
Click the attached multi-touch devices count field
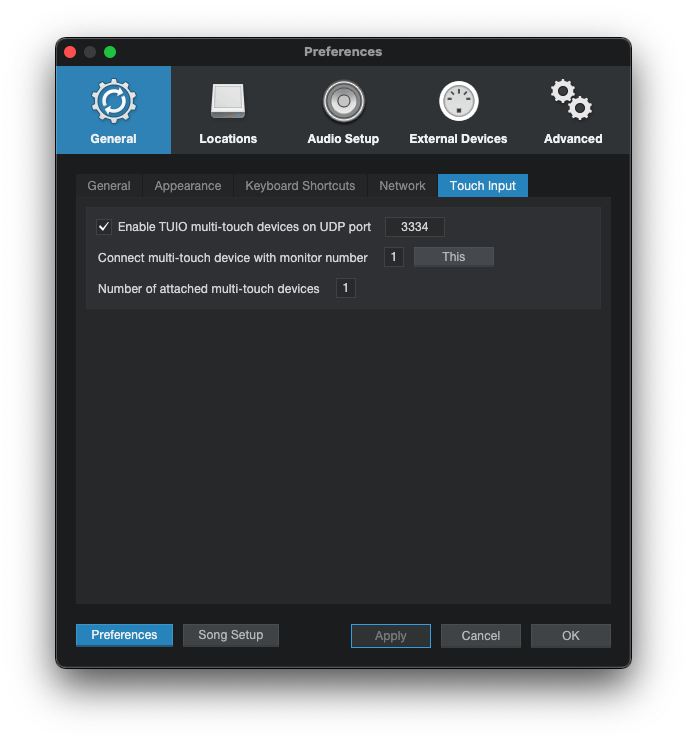[x=346, y=289]
